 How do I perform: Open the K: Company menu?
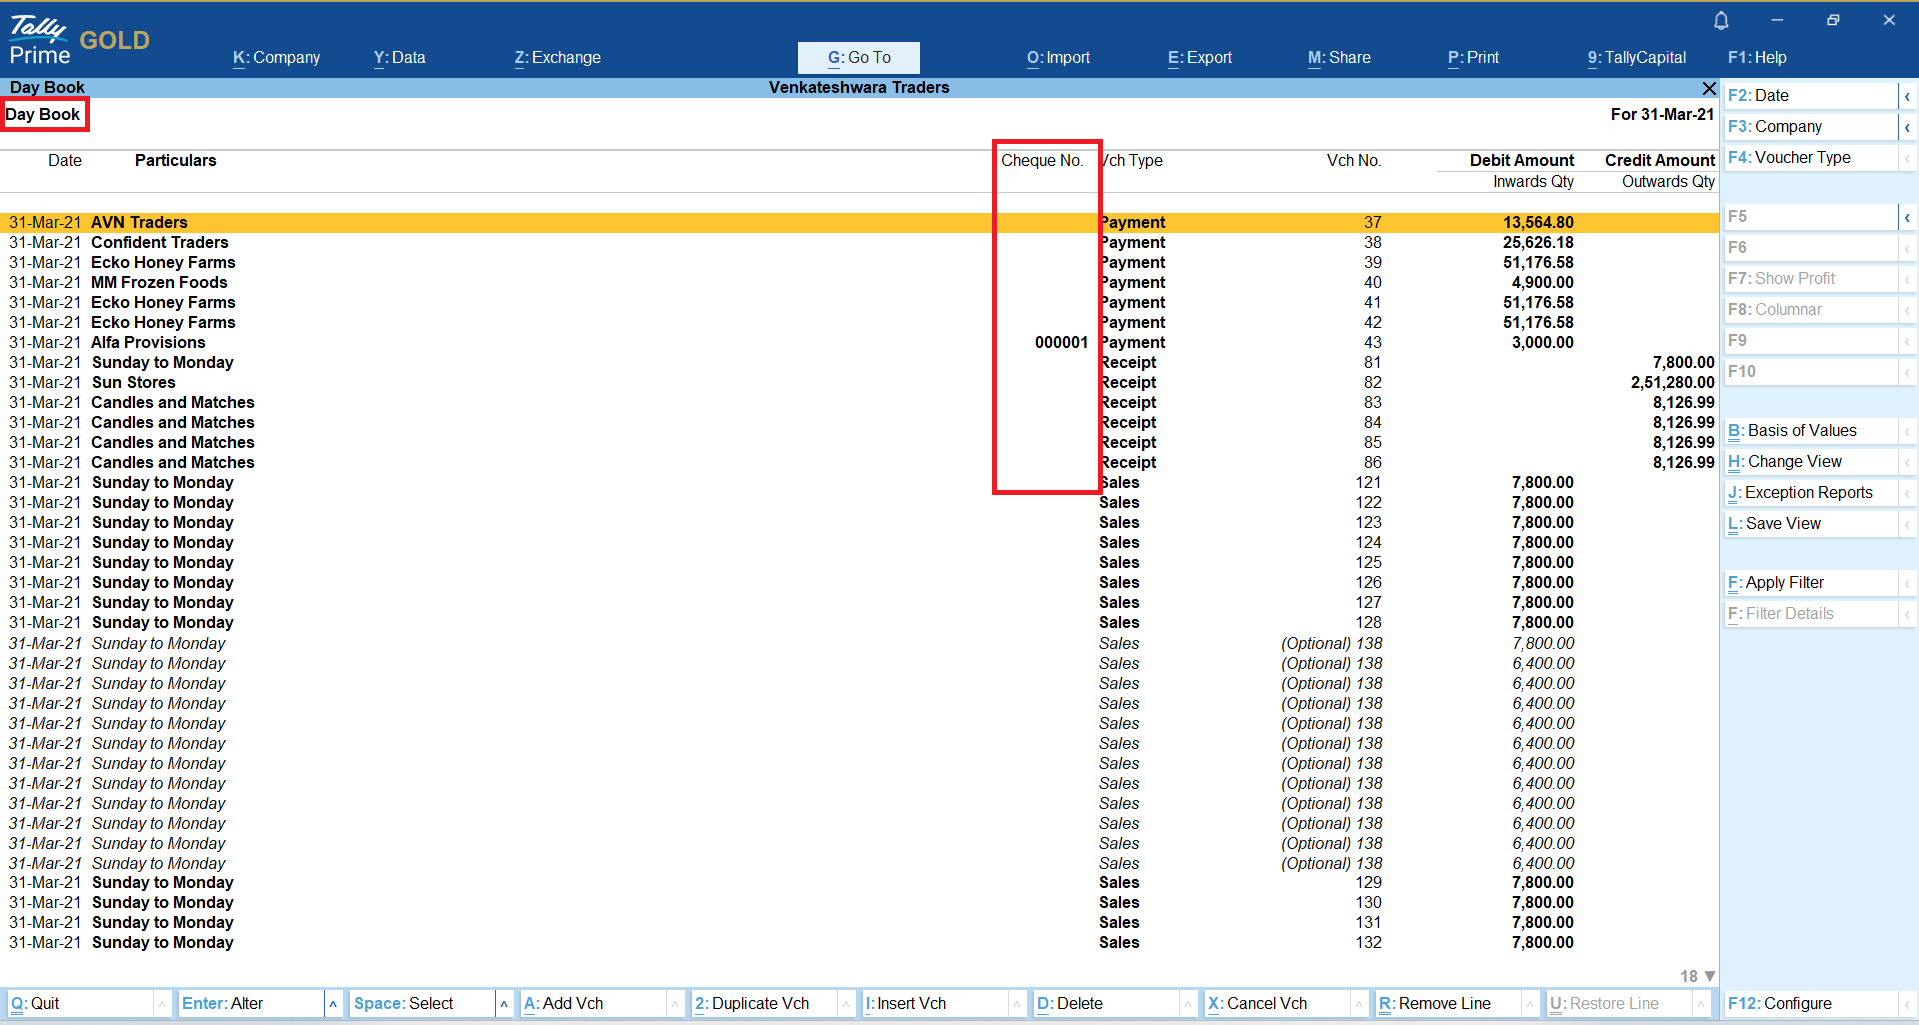(x=276, y=58)
